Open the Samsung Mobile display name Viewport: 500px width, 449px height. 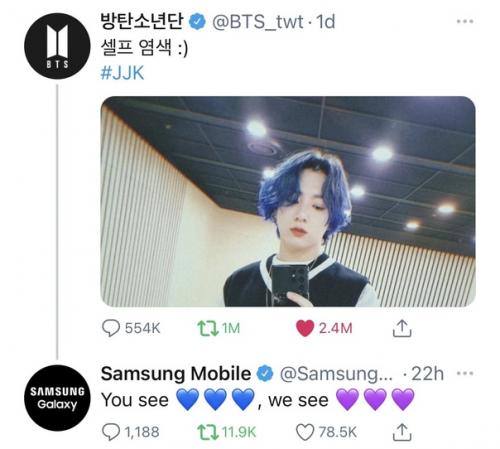tap(176, 373)
